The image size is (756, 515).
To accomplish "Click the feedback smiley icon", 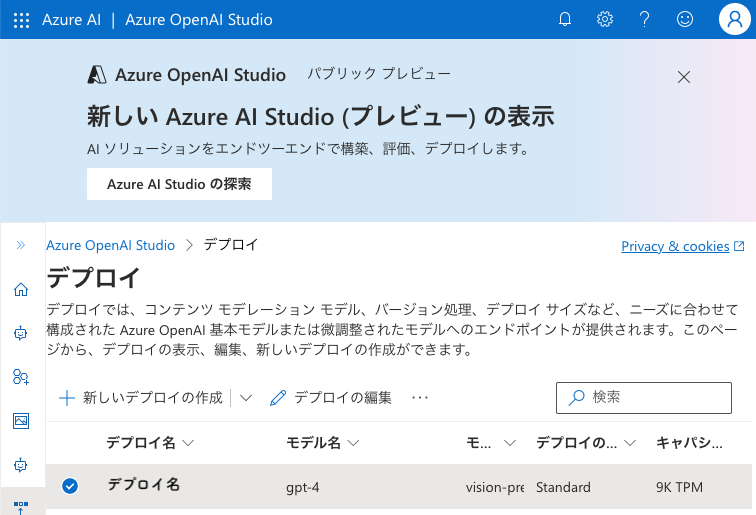I will pos(685,19).
